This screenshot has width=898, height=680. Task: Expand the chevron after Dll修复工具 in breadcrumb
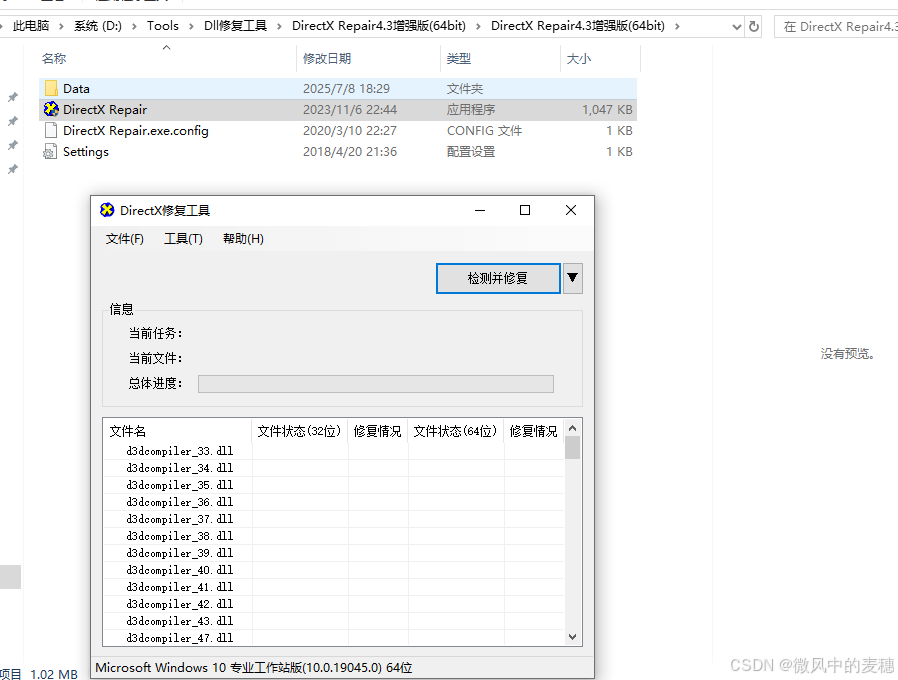pos(279,26)
